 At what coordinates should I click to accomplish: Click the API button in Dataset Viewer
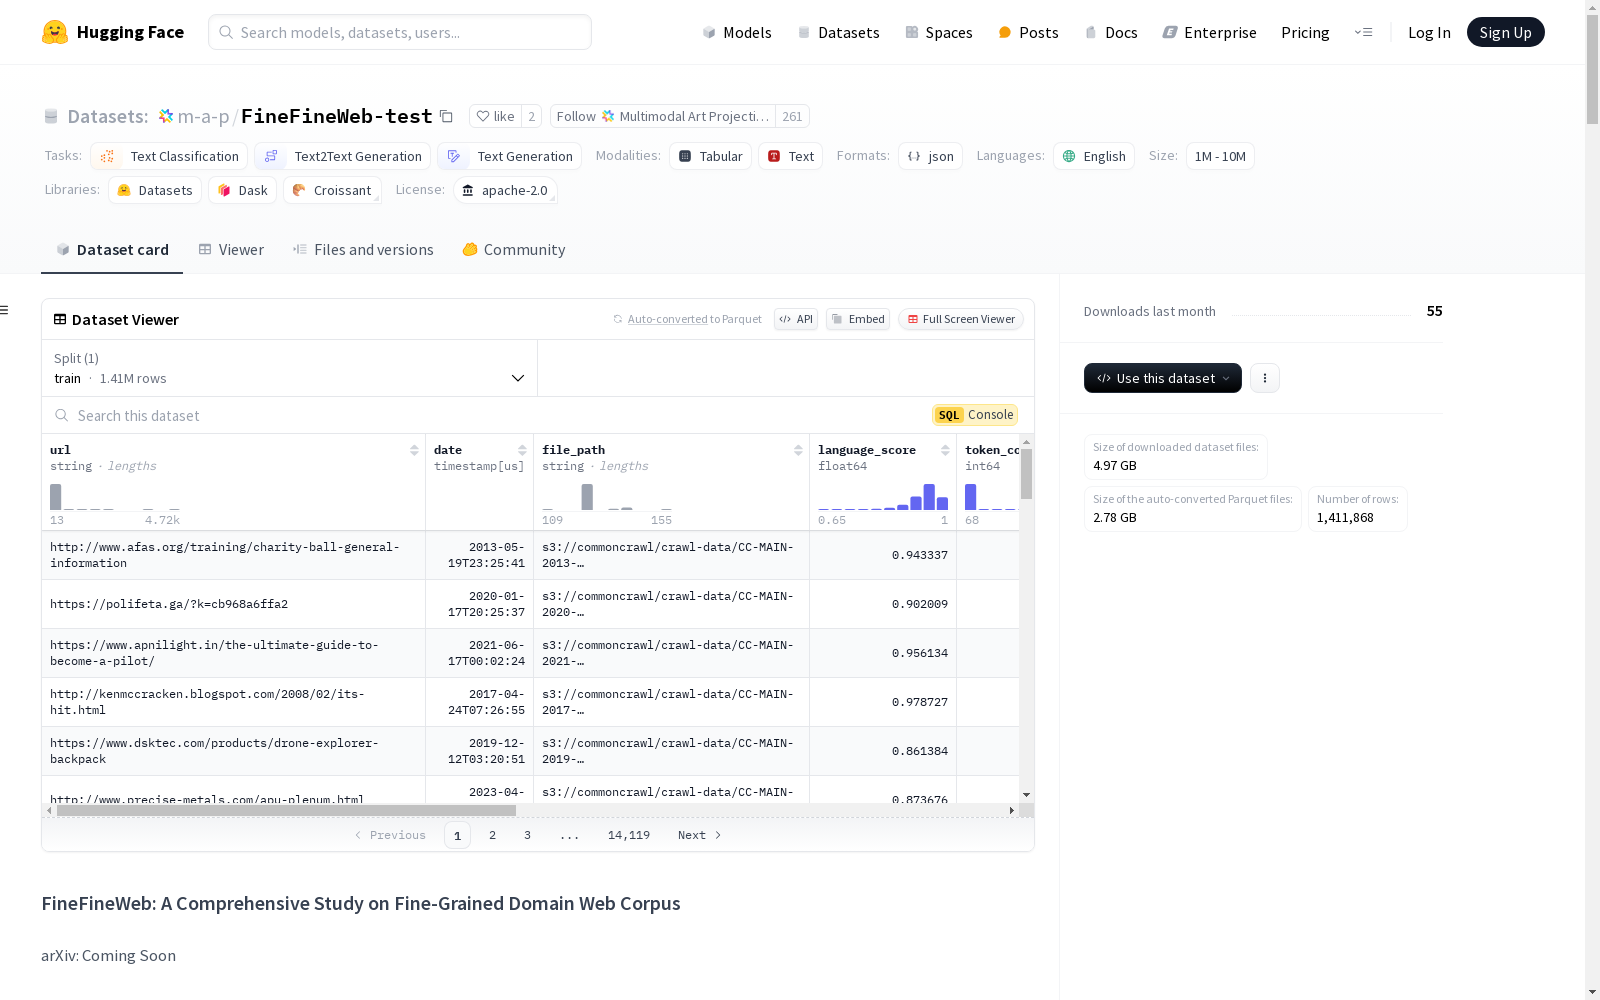(796, 319)
